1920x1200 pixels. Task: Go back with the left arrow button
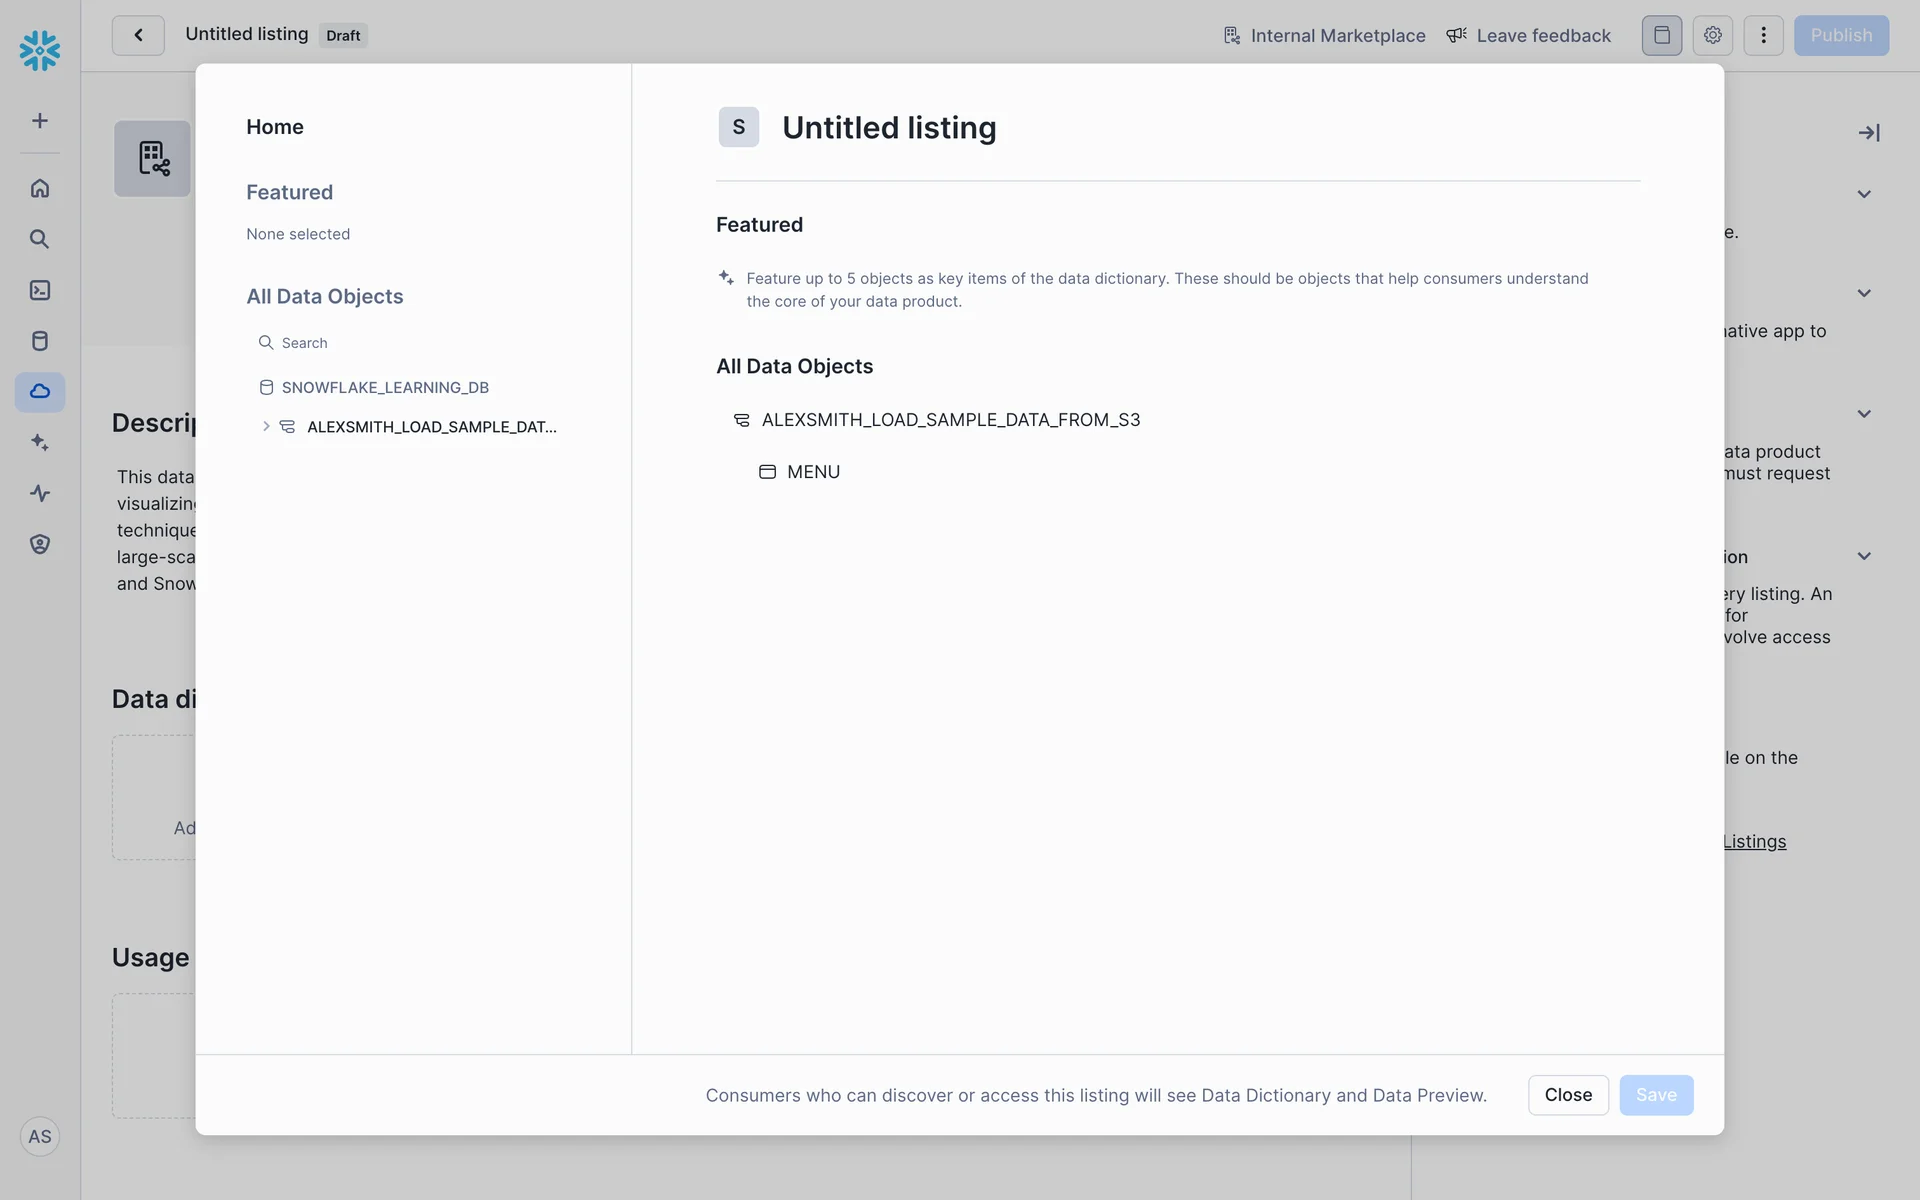click(138, 36)
